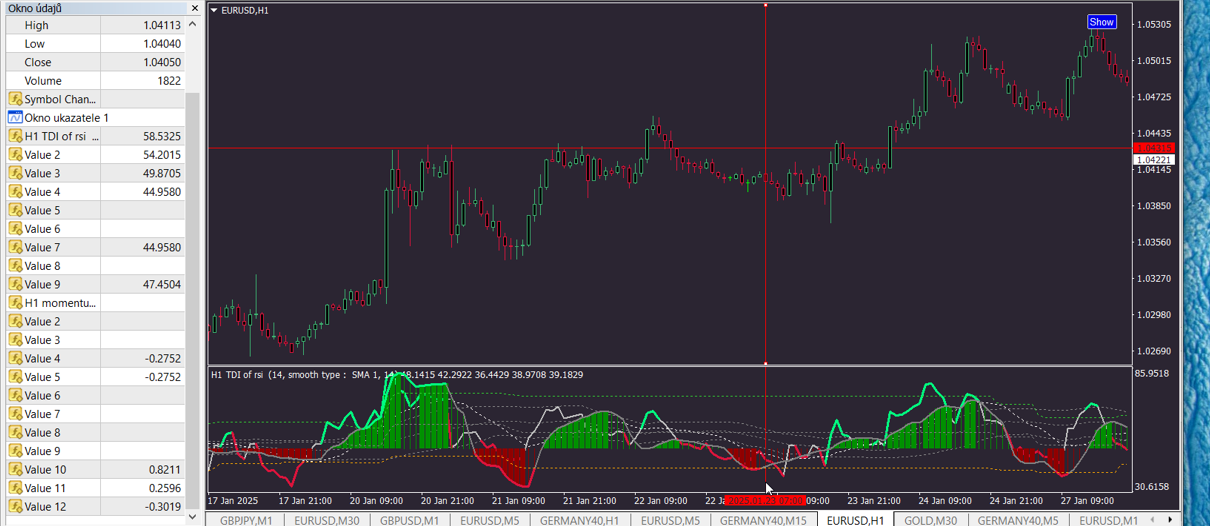Click the right arrow to scroll chart tabs
The width and height of the screenshot is (1210, 526).
1170,519
